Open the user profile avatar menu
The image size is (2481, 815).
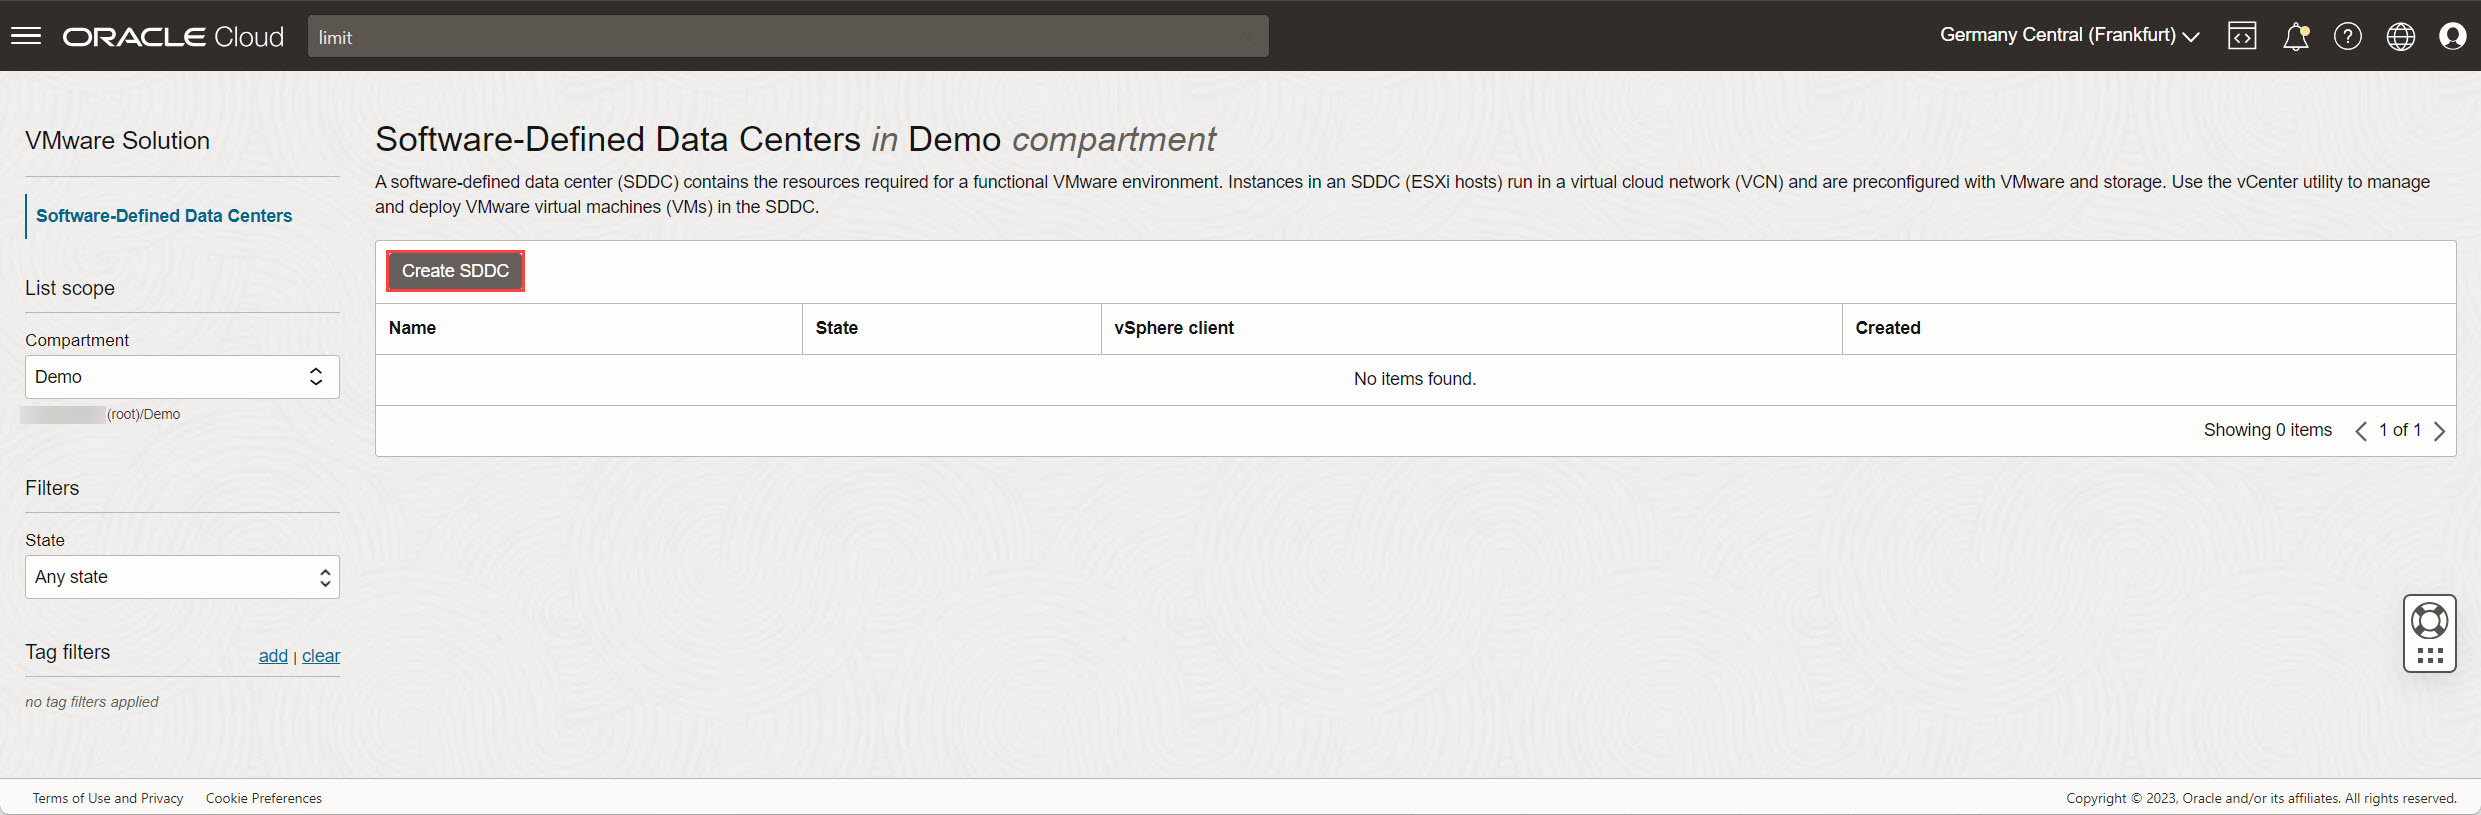click(x=2453, y=37)
